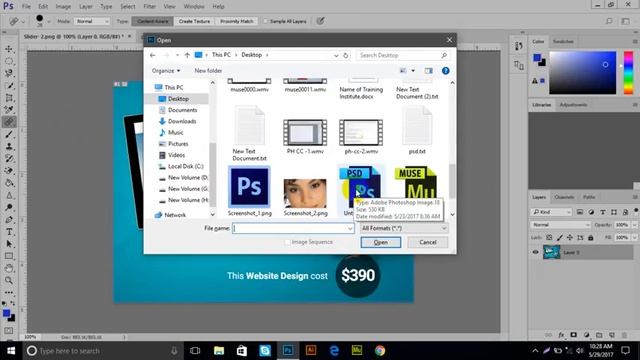
Task: Open Adobe Muse from the taskbar
Action: point(357,351)
